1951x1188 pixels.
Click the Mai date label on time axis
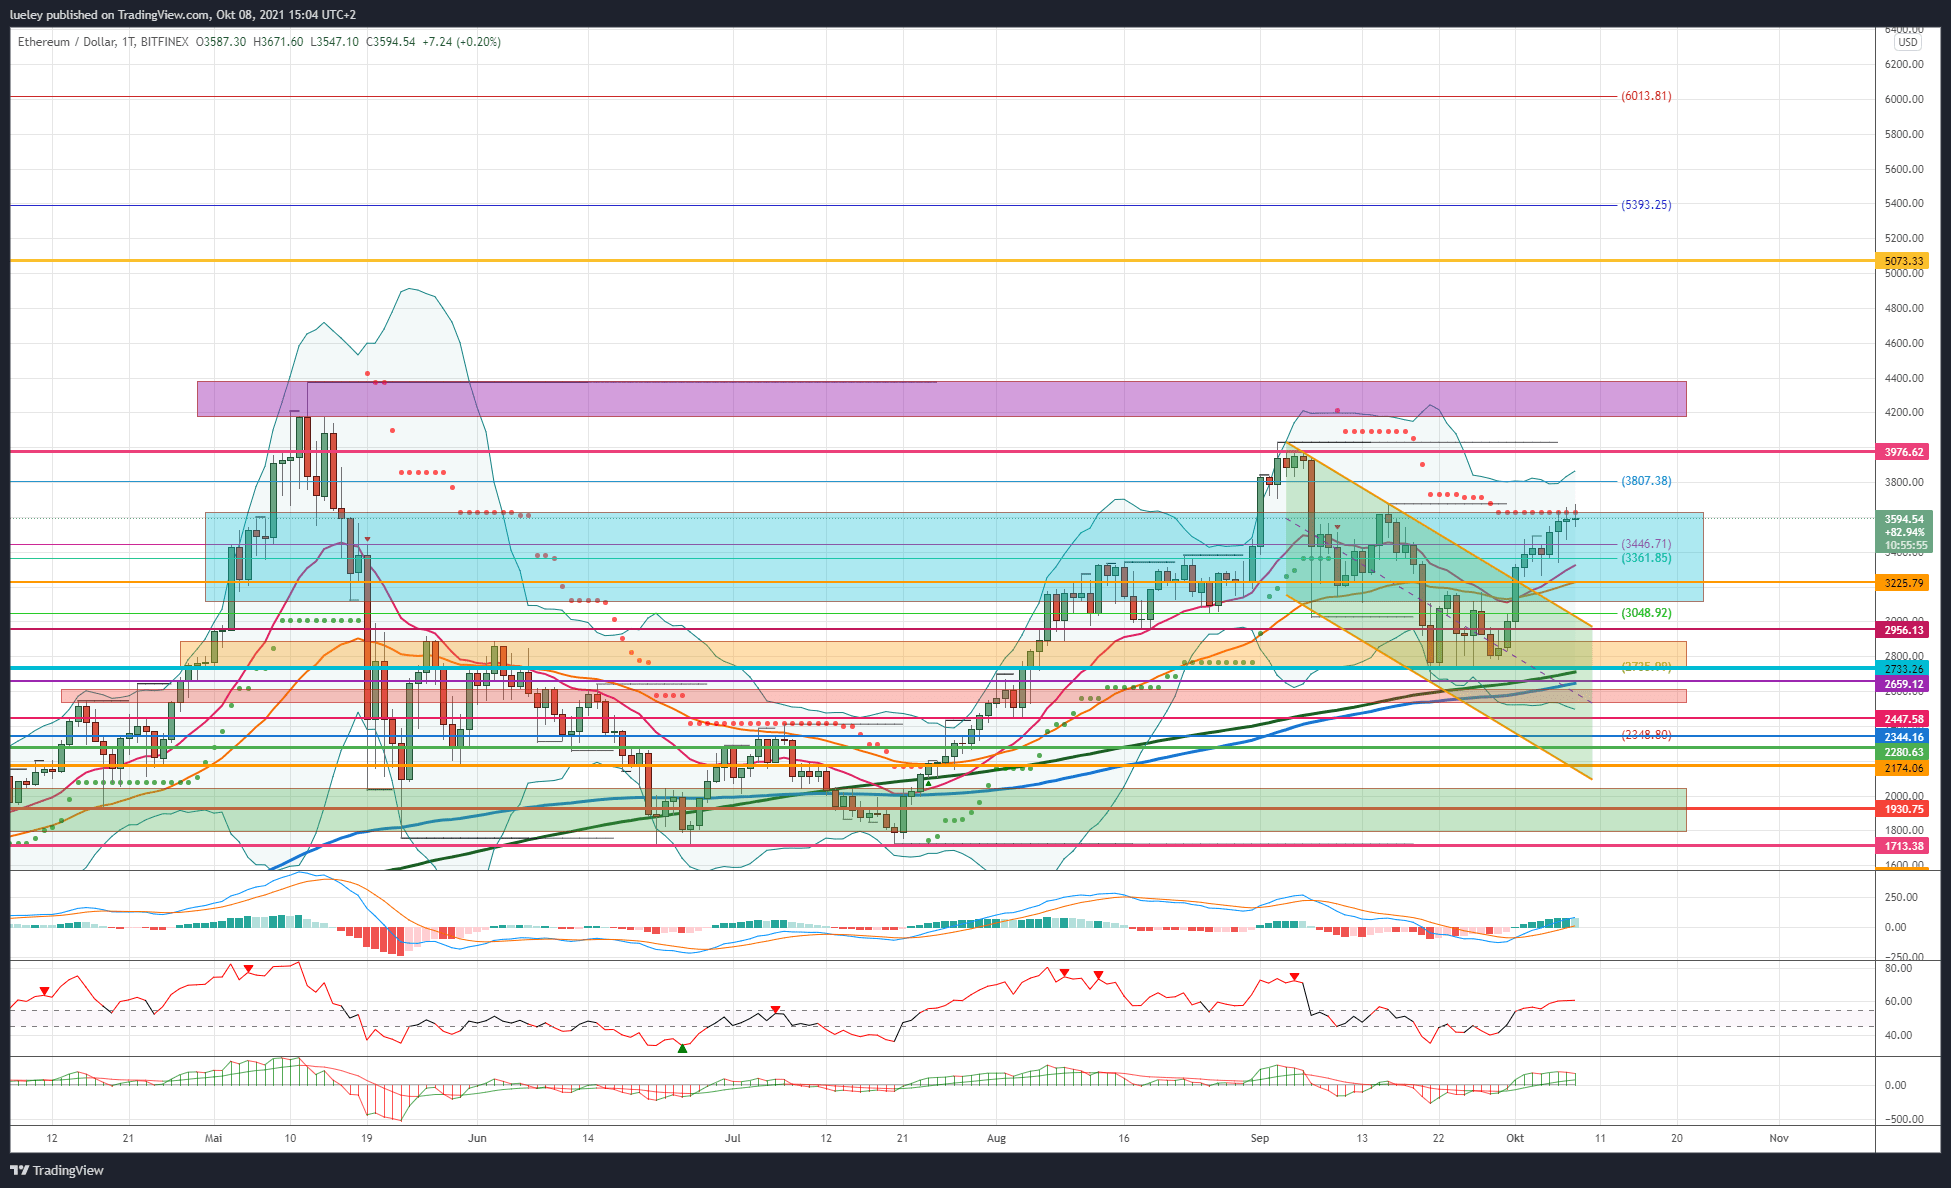click(x=213, y=1138)
